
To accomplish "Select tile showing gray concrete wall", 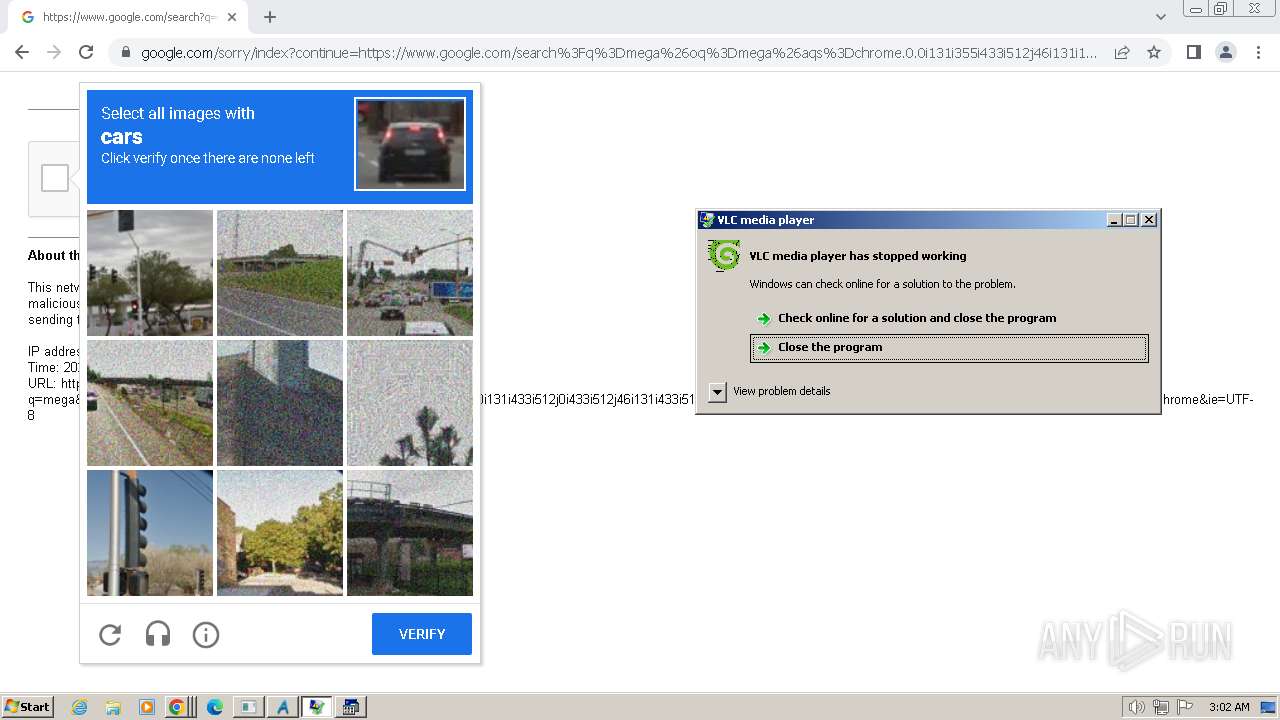I will coord(280,403).
